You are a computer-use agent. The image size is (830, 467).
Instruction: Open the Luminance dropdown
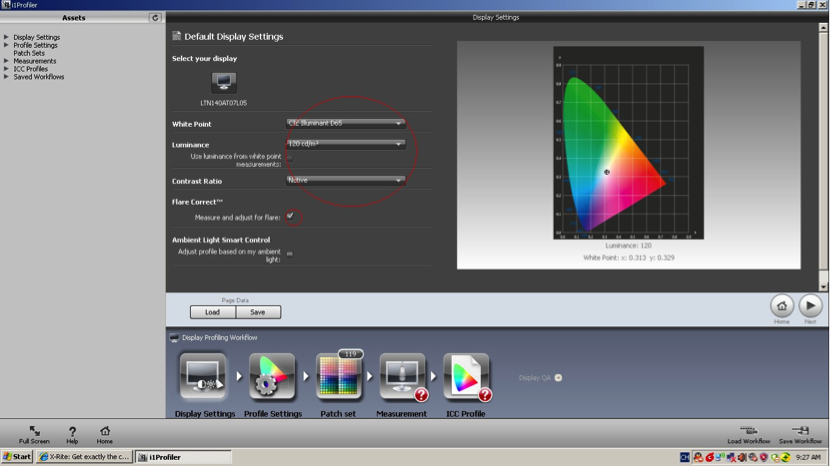coord(345,144)
